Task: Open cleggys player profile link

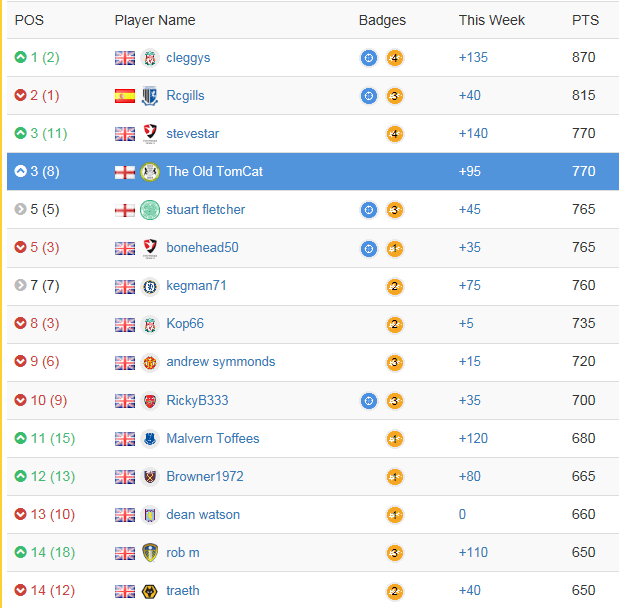Action: tap(188, 58)
